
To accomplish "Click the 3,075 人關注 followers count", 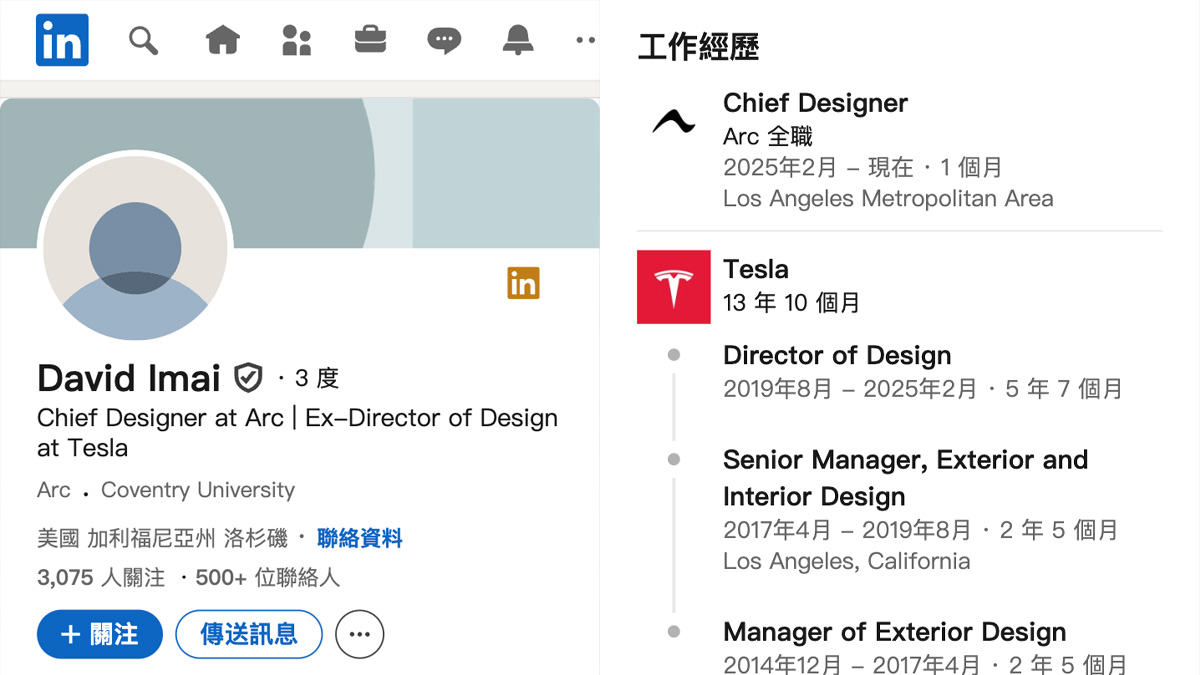I will pos(101,577).
